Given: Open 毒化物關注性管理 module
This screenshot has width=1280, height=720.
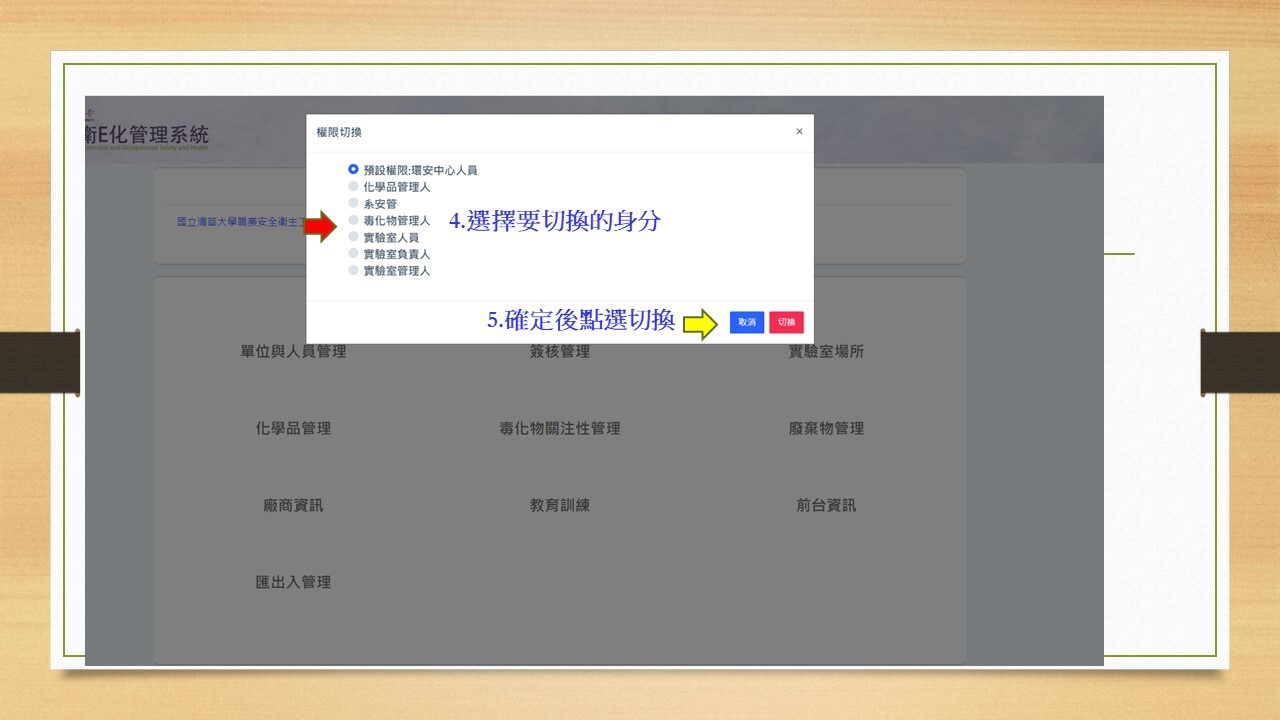Looking at the screenshot, I should (560, 428).
